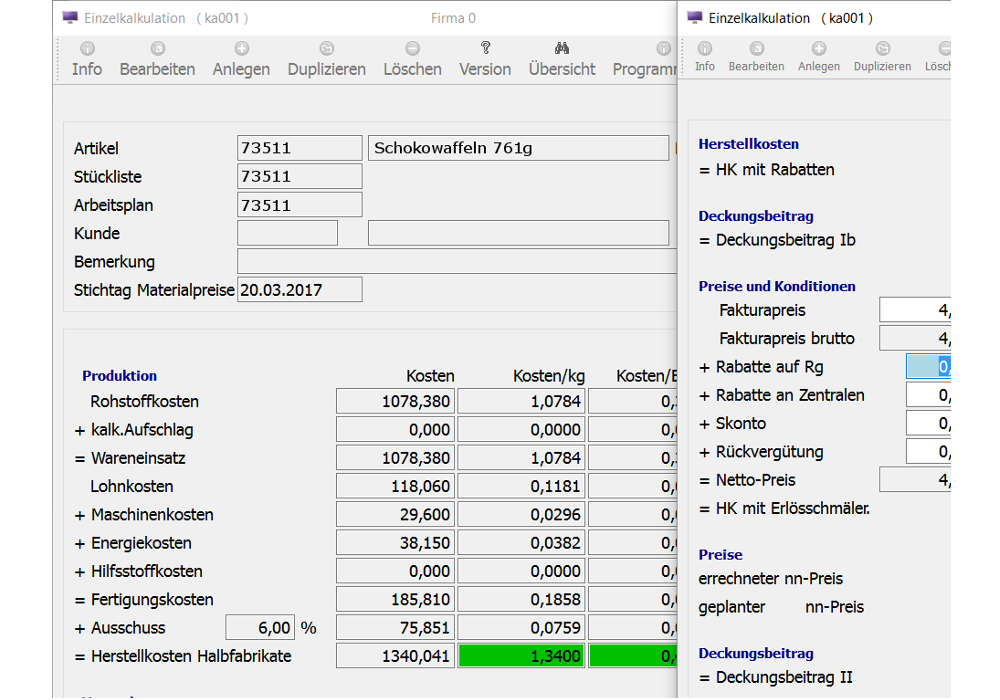Click the Artikel number field
The width and height of the screenshot is (1000, 700).
point(300,148)
